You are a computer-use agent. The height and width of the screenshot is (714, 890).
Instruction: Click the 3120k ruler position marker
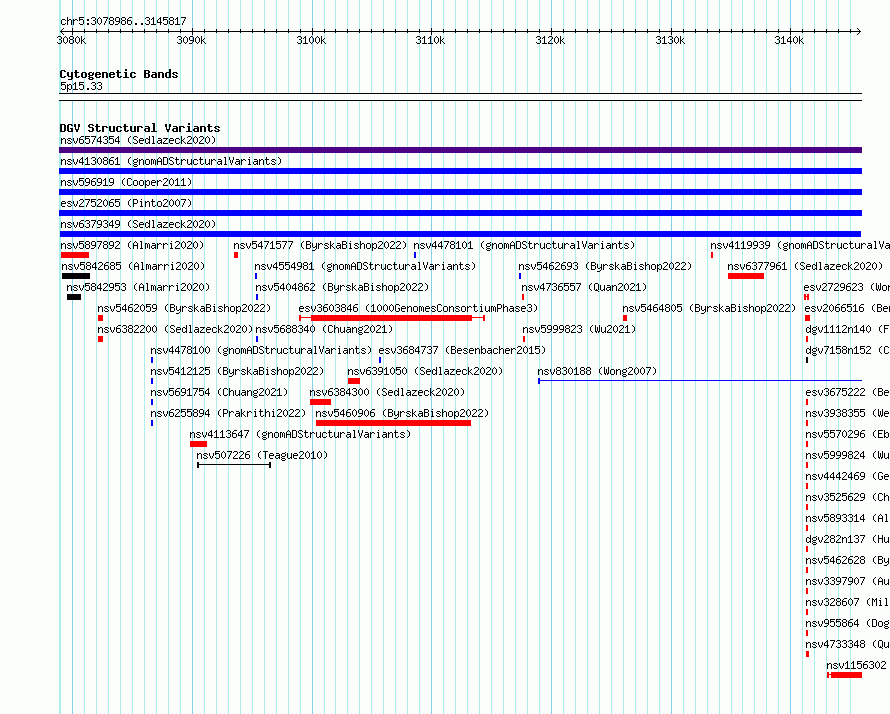pyautogui.click(x=550, y=40)
